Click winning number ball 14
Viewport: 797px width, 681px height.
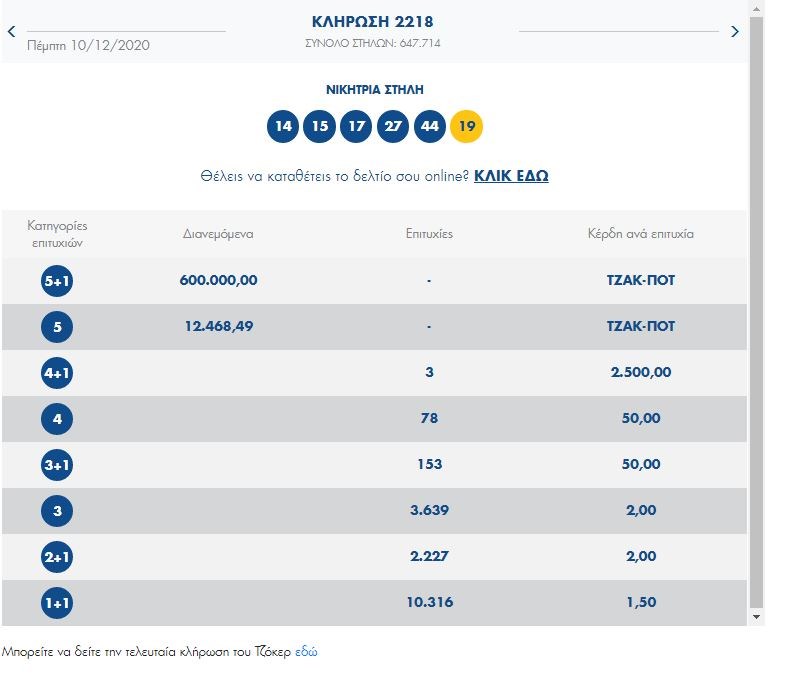click(x=284, y=126)
